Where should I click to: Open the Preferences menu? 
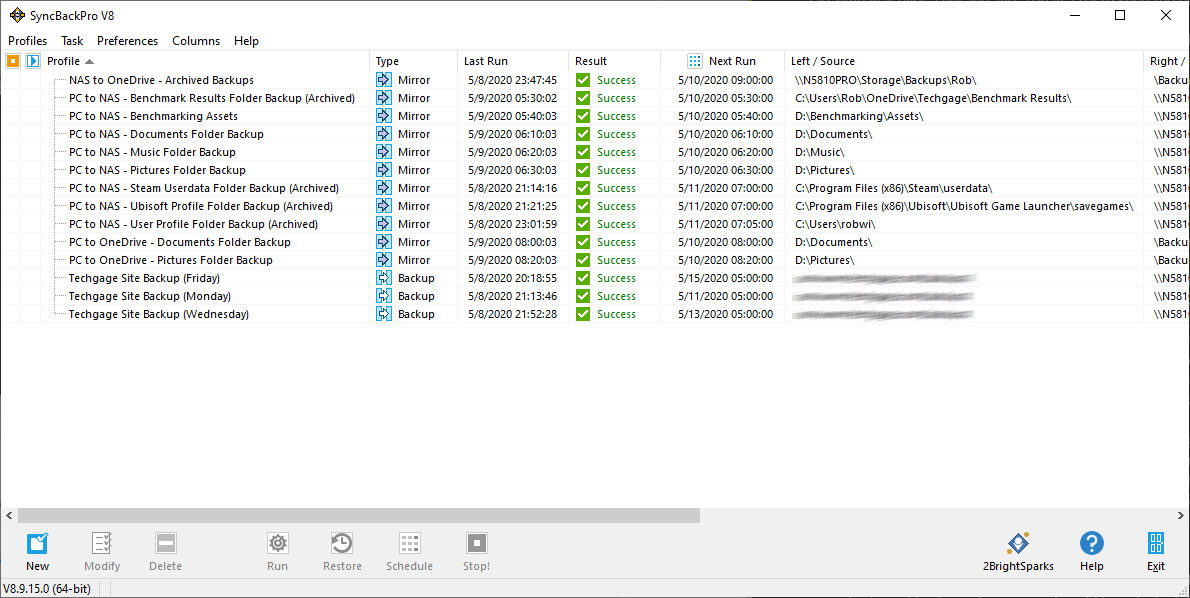coord(127,41)
